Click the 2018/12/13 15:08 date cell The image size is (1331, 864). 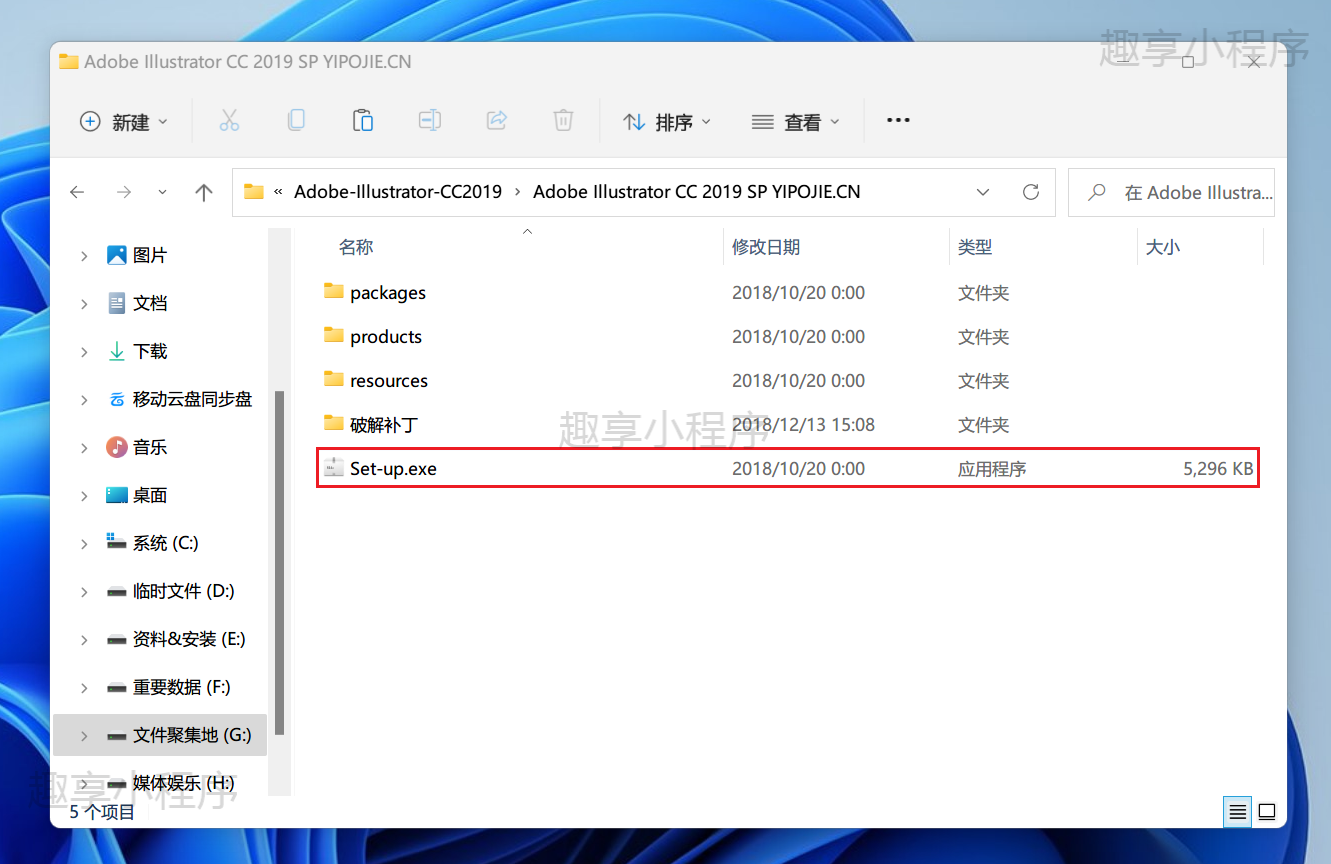pyautogui.click(x=803, y=424)
